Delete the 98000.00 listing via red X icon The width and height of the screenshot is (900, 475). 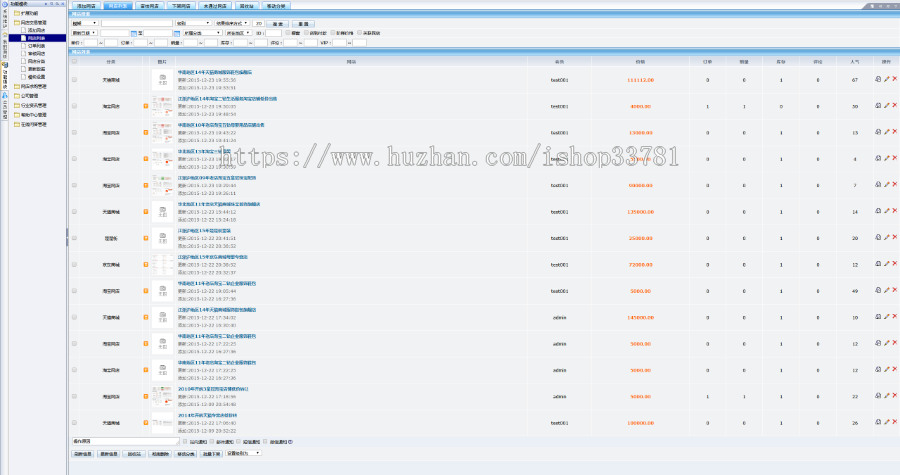point(894,185)
